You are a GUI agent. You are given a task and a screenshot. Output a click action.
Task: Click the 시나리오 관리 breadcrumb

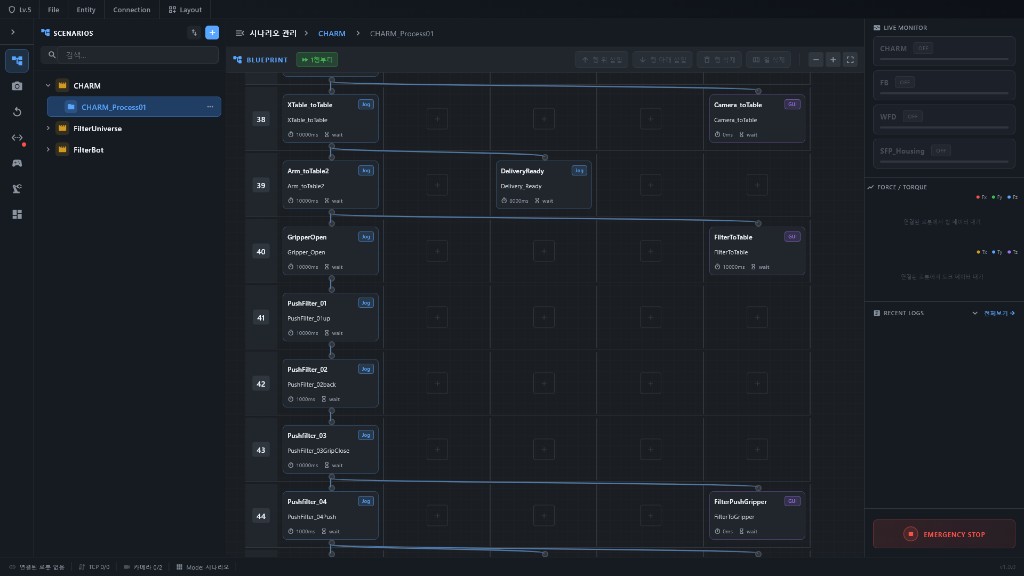[x=273, y=33]
